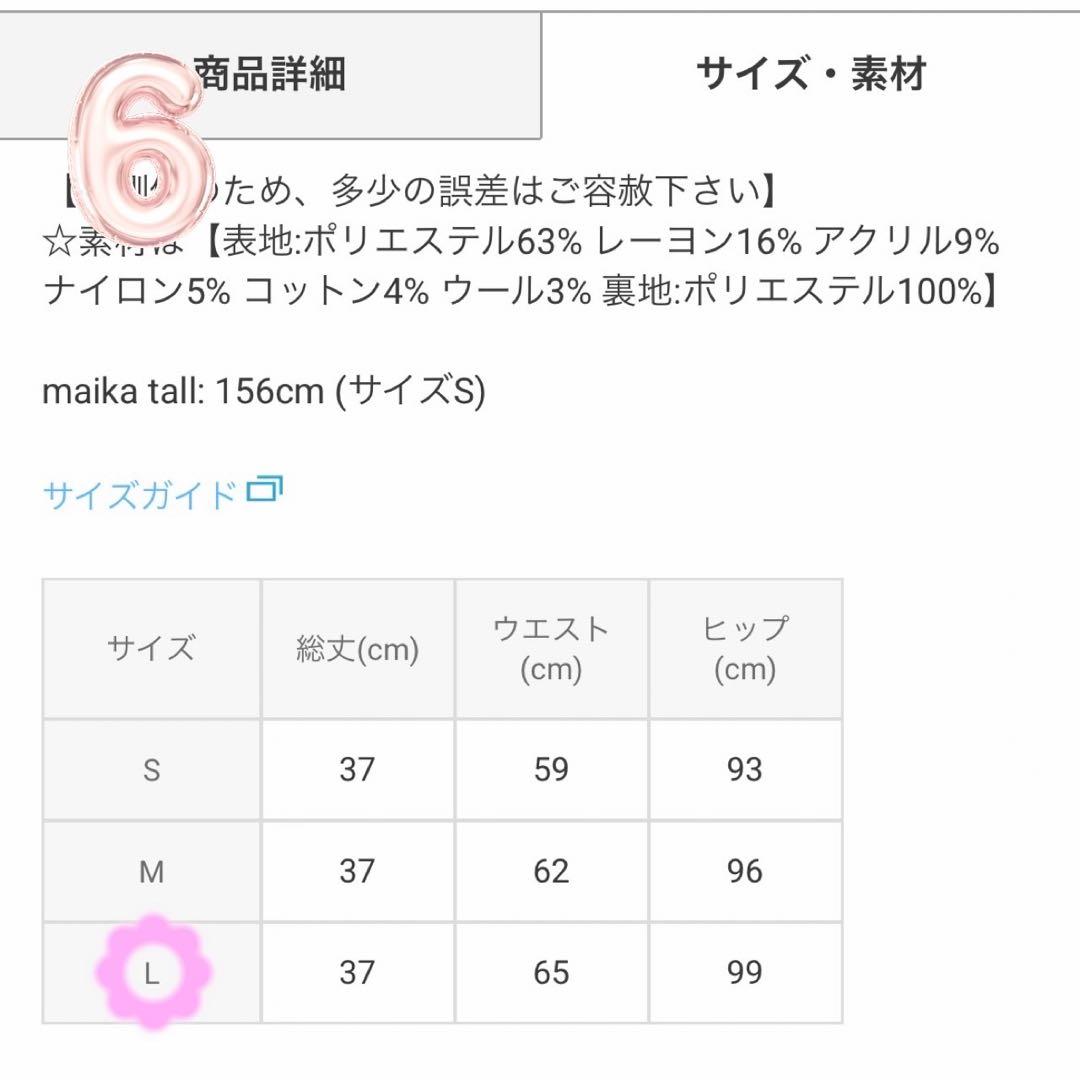Select the M size row label
1080x1080 pixels.
coord(151,872)
